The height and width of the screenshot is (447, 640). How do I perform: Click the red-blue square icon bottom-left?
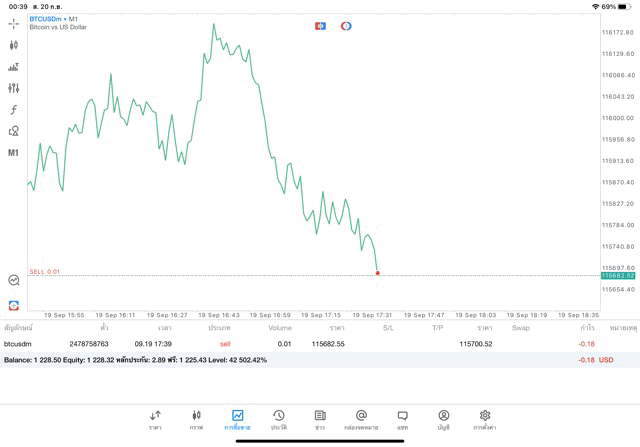tap(14, 305)
